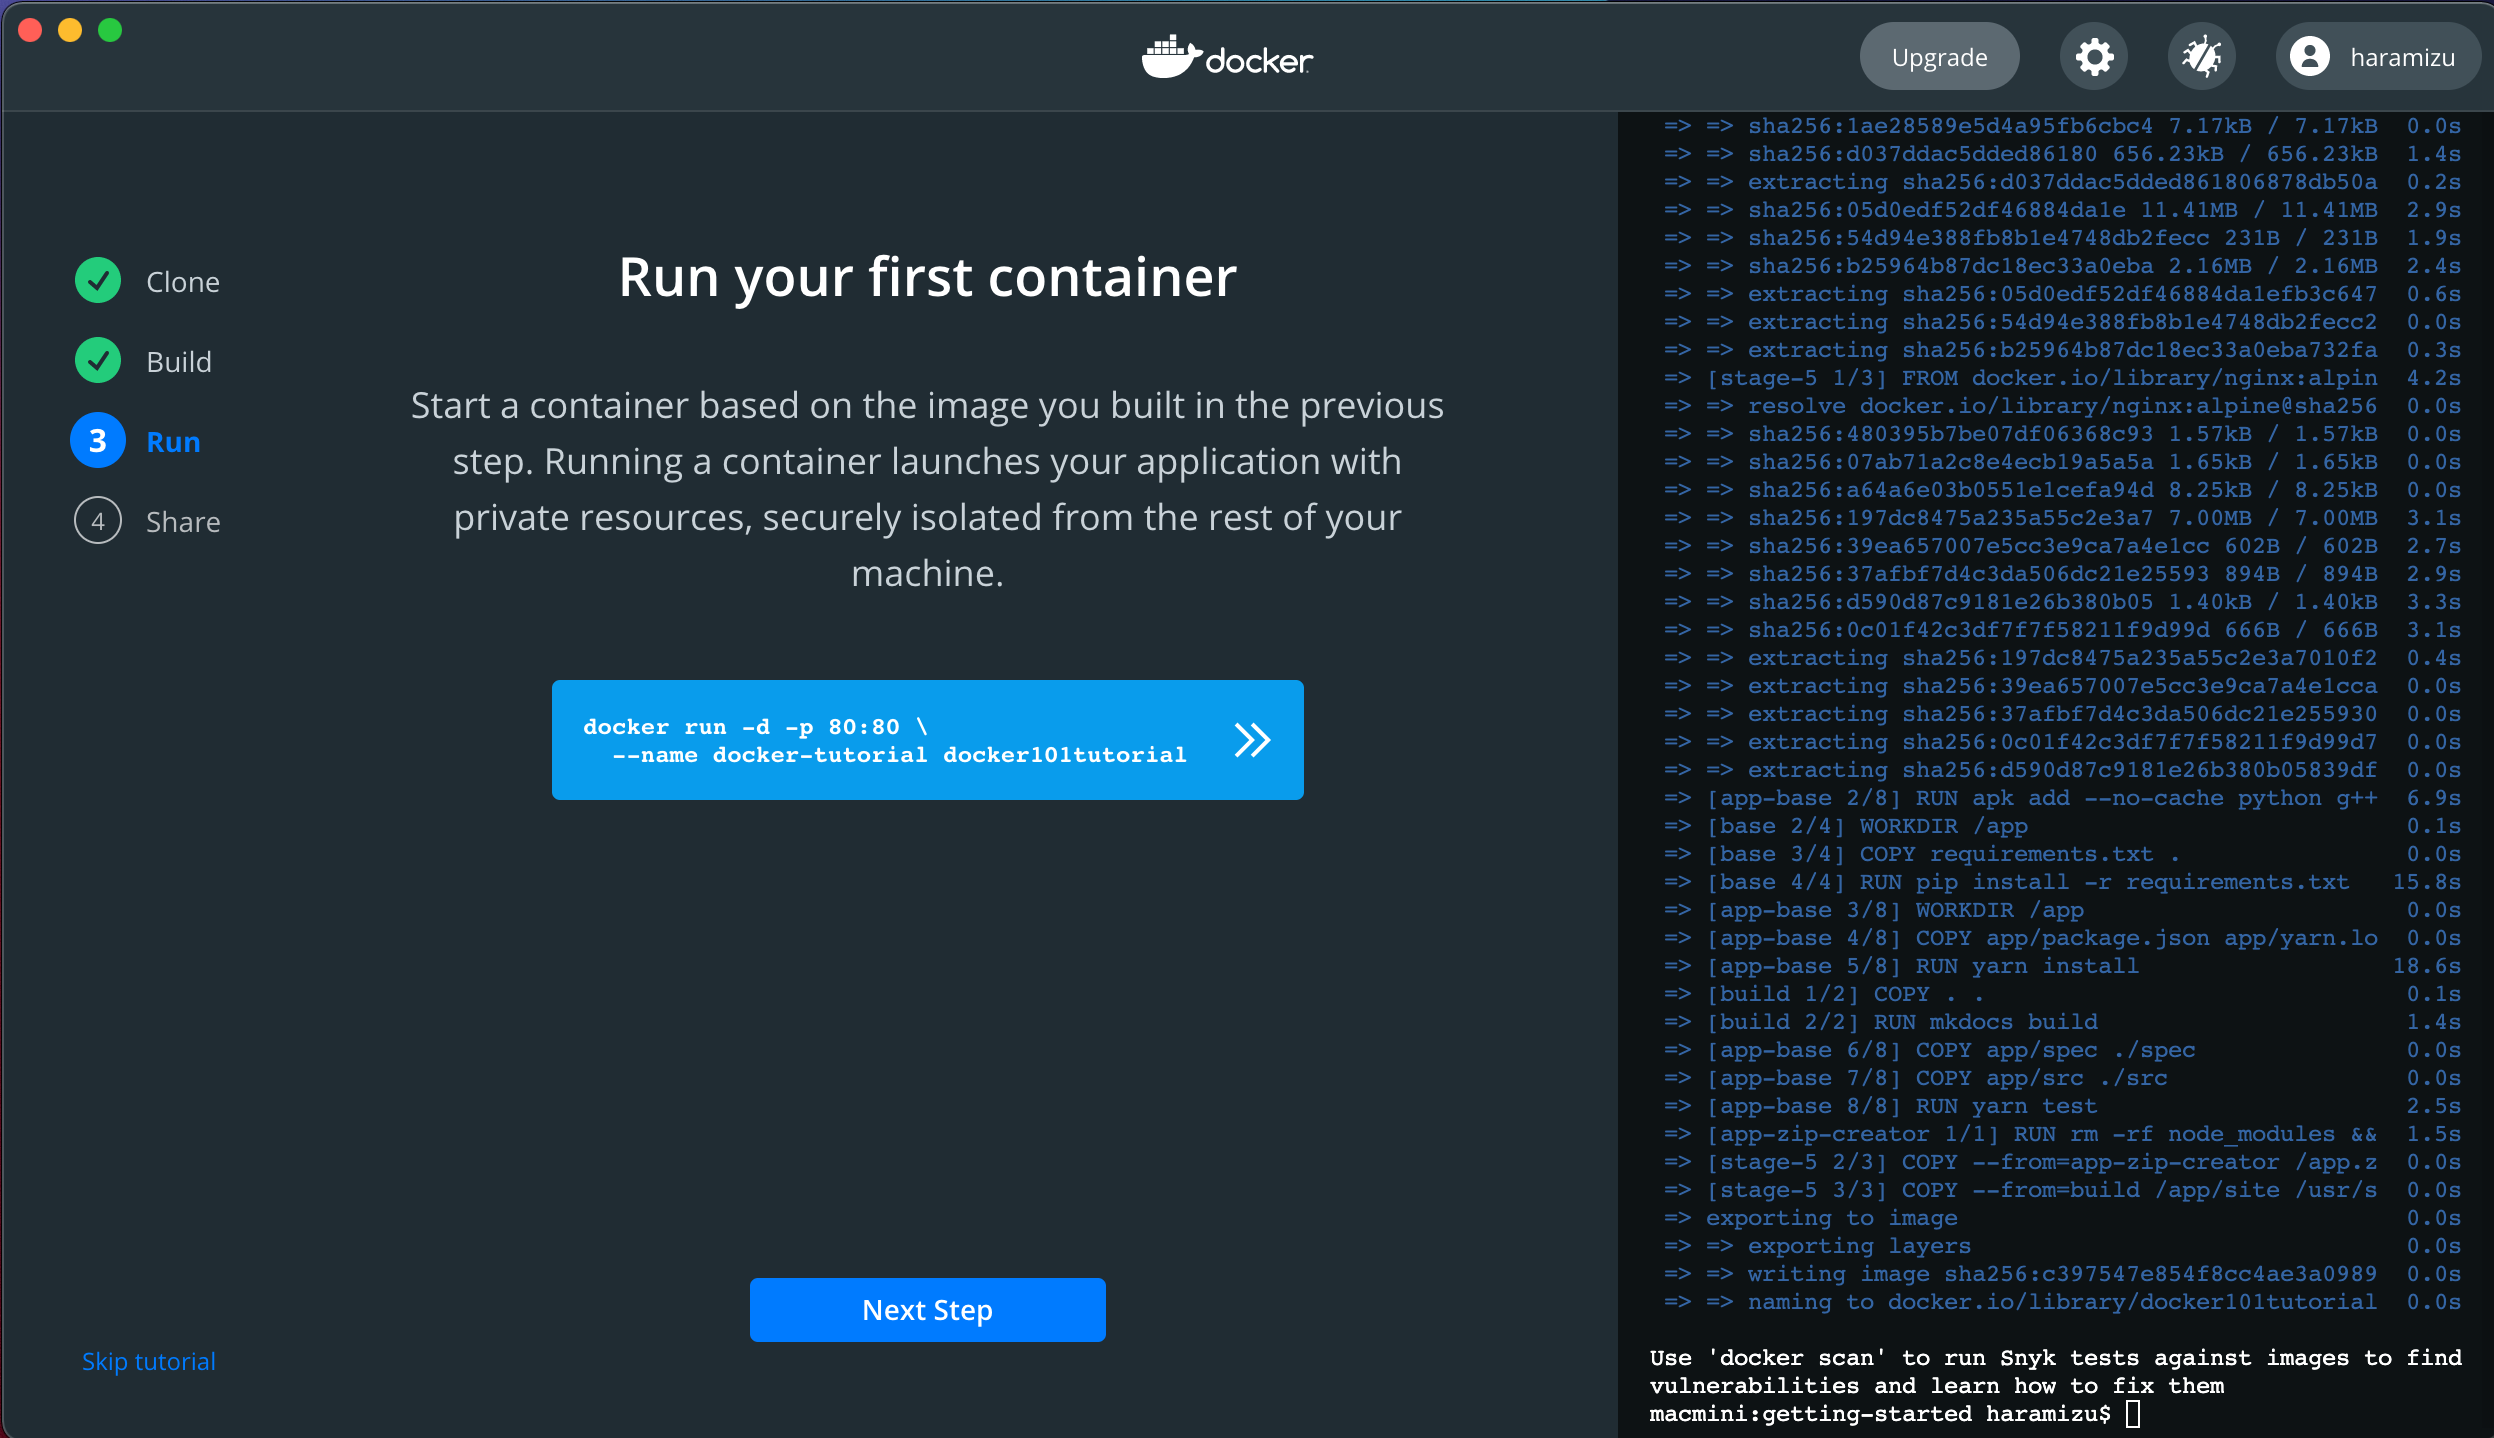Select the step 3 Run circle
The height and width of the screenshot is (1438, 2494).
pyautogui.click(x=98, y=441)
